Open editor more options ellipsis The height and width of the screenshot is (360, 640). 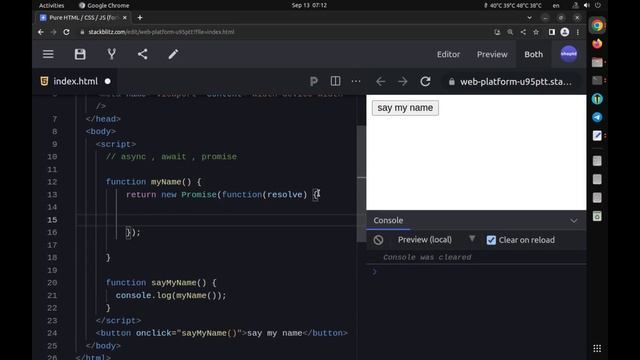356,82
